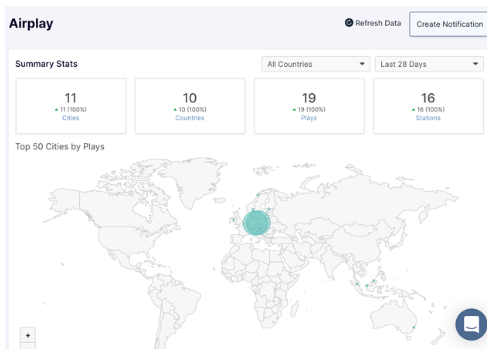The height and width of the screenshot is (361, 498).
Task: Open the Last 28 Days dropdown
Action: coord(429,64)
